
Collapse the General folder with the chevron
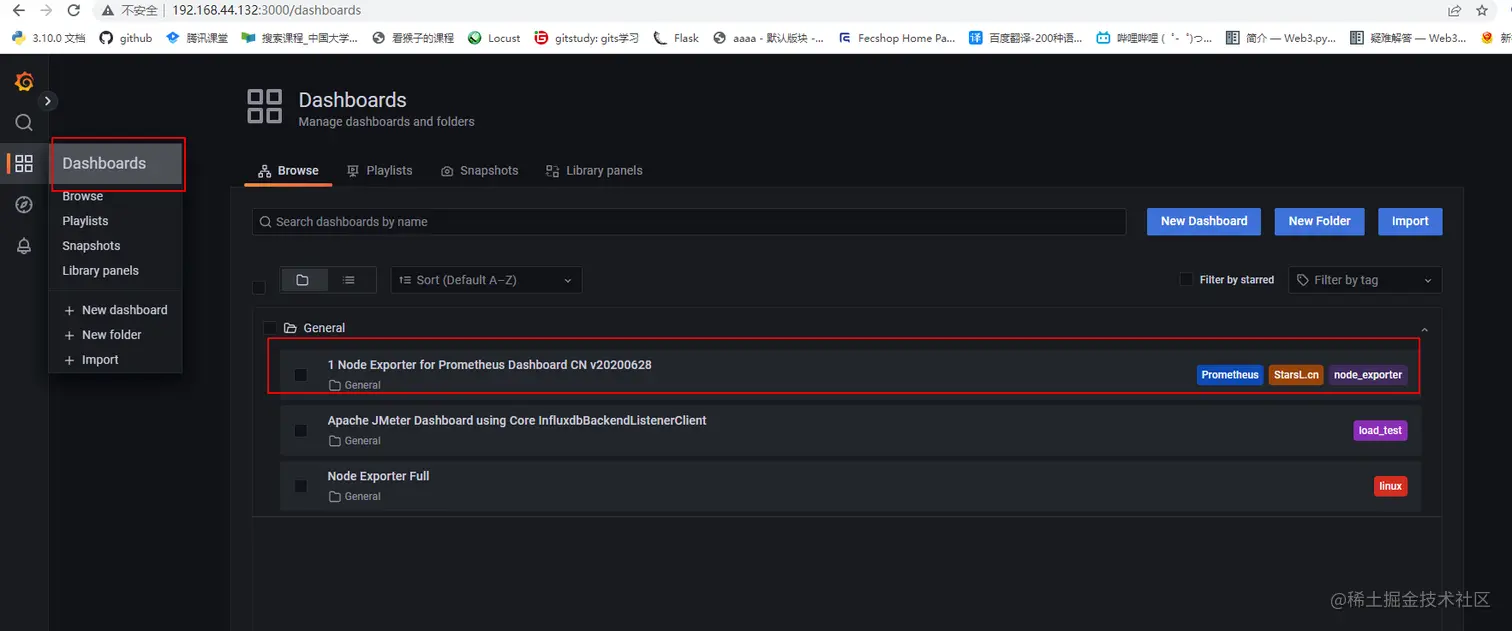point(1424,329)
